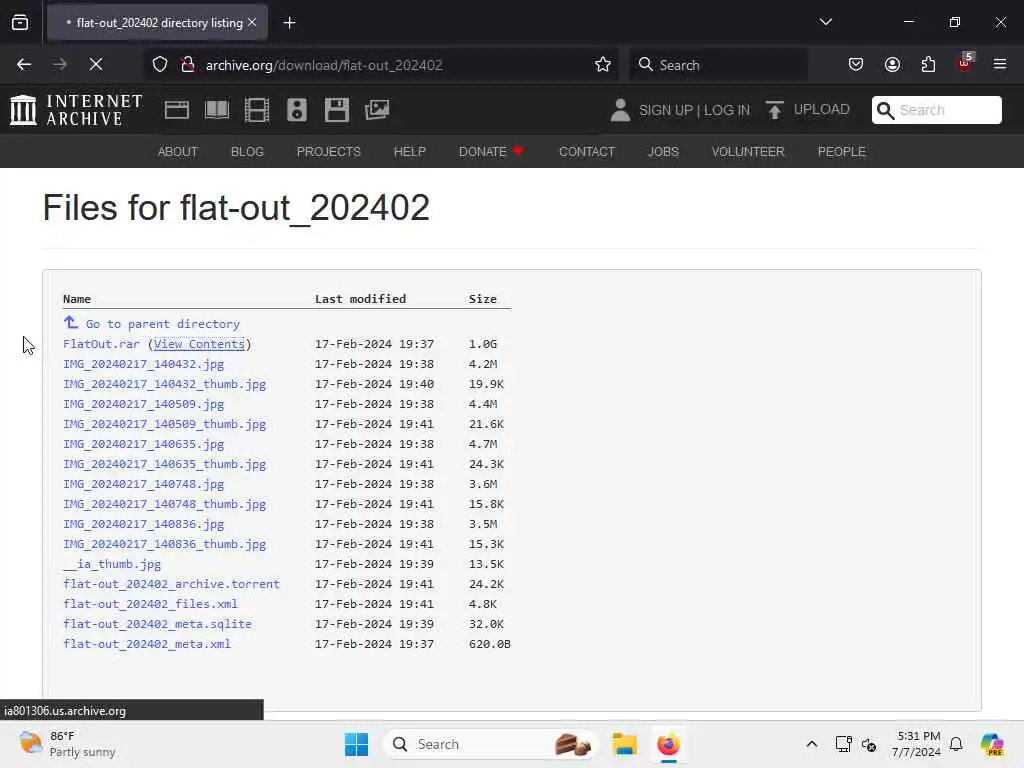1024x768 pixels.
Task: Open IMG_20240217_140509_thumb.jpg
Action: [x=165, y=424]
